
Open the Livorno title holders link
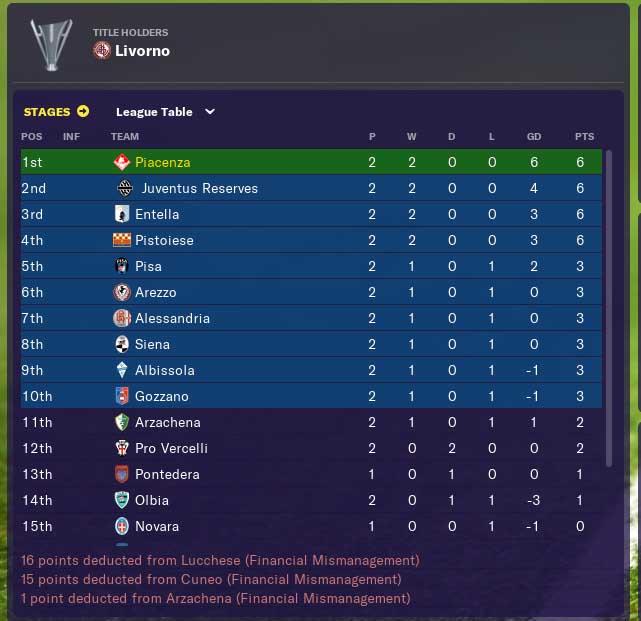point(142,51)
